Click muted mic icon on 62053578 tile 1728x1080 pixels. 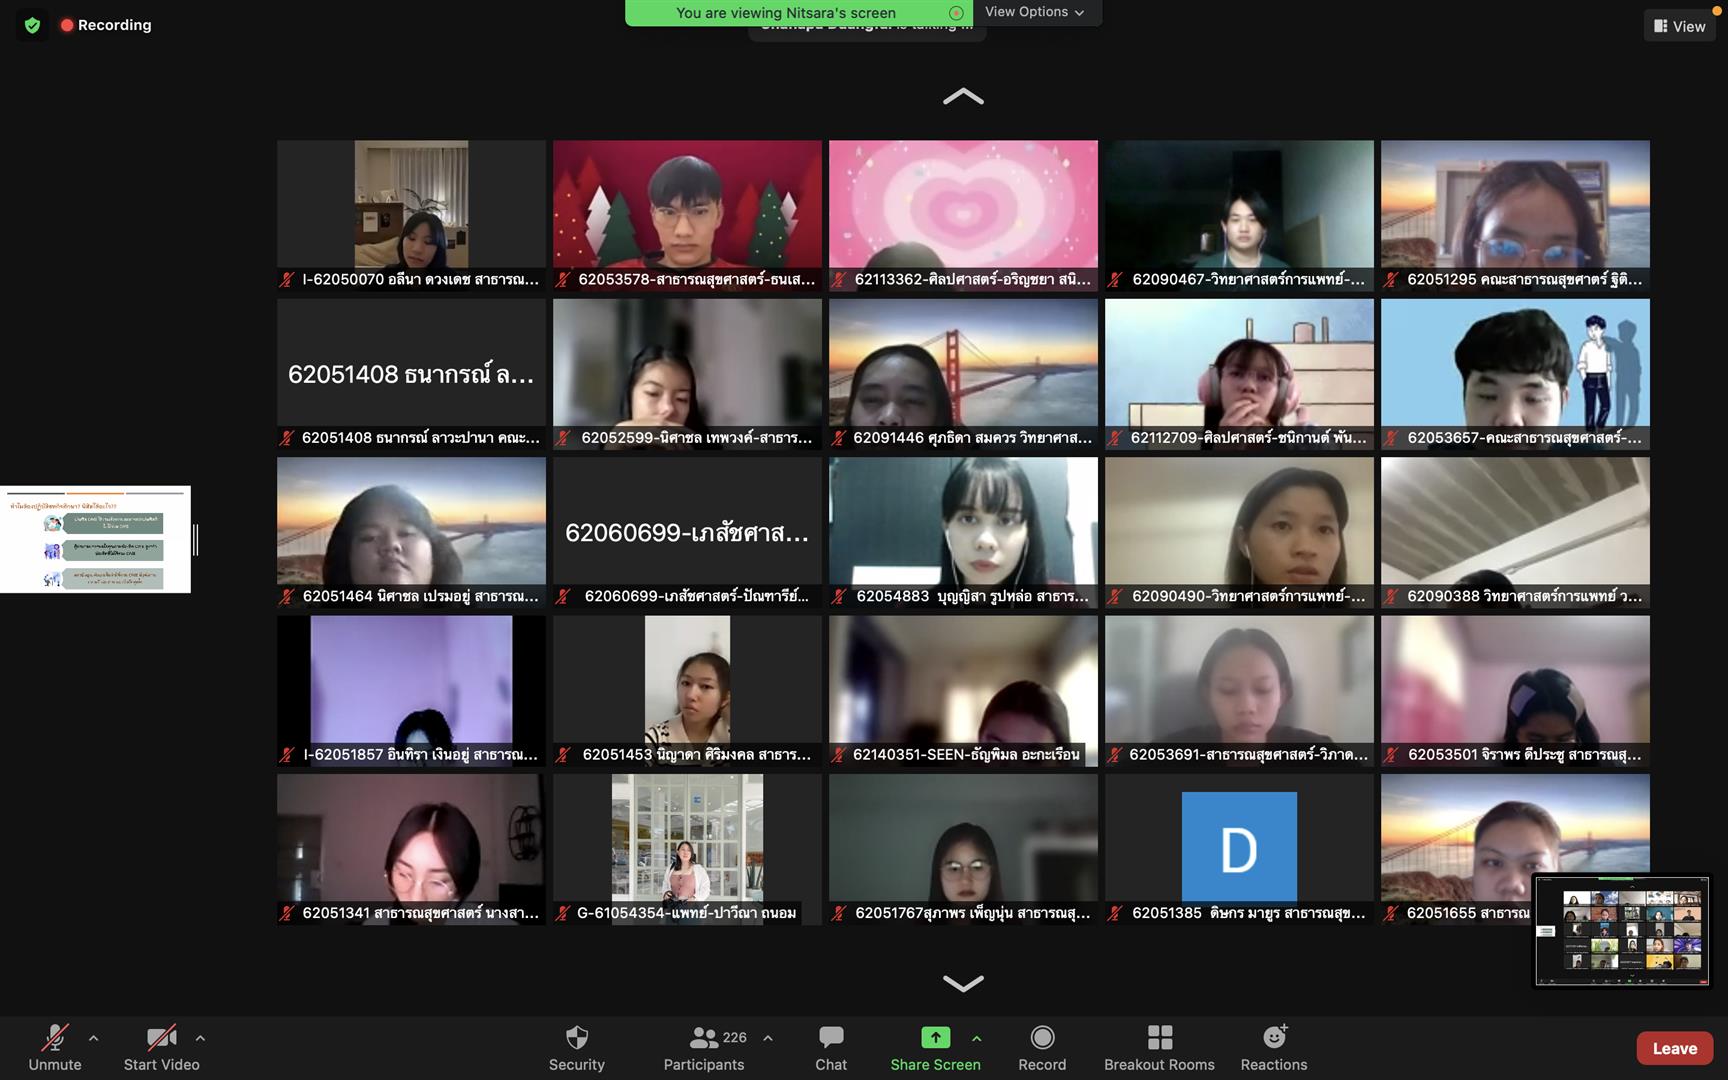tap(563, 280)
